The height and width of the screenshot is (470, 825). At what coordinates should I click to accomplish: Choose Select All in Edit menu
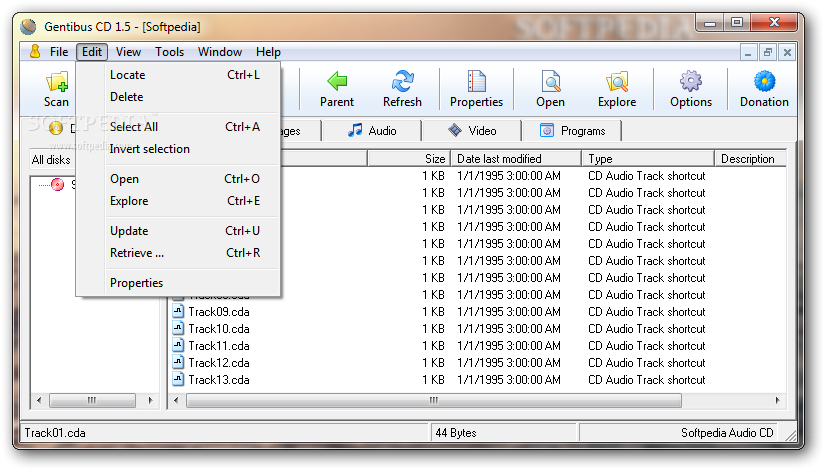point(178,127)
